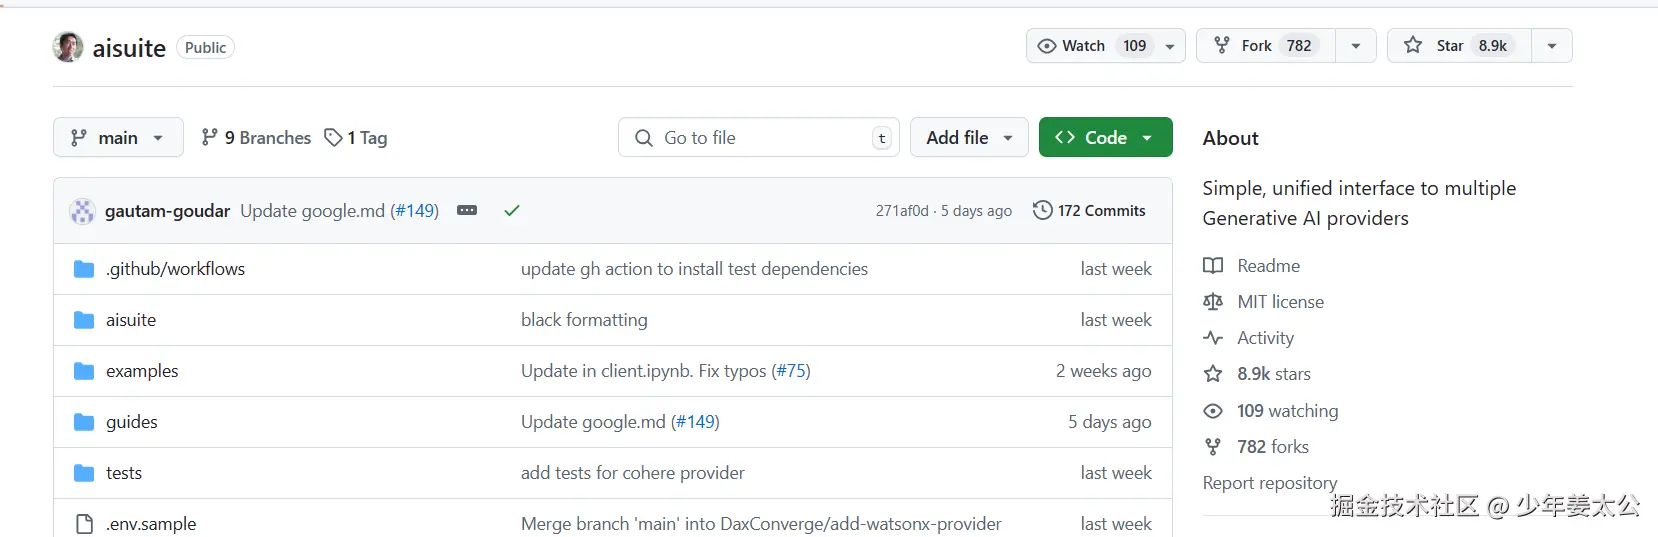Screen dimensions: 1658x537
Task: Open the main branch selector
Action: 118,138
